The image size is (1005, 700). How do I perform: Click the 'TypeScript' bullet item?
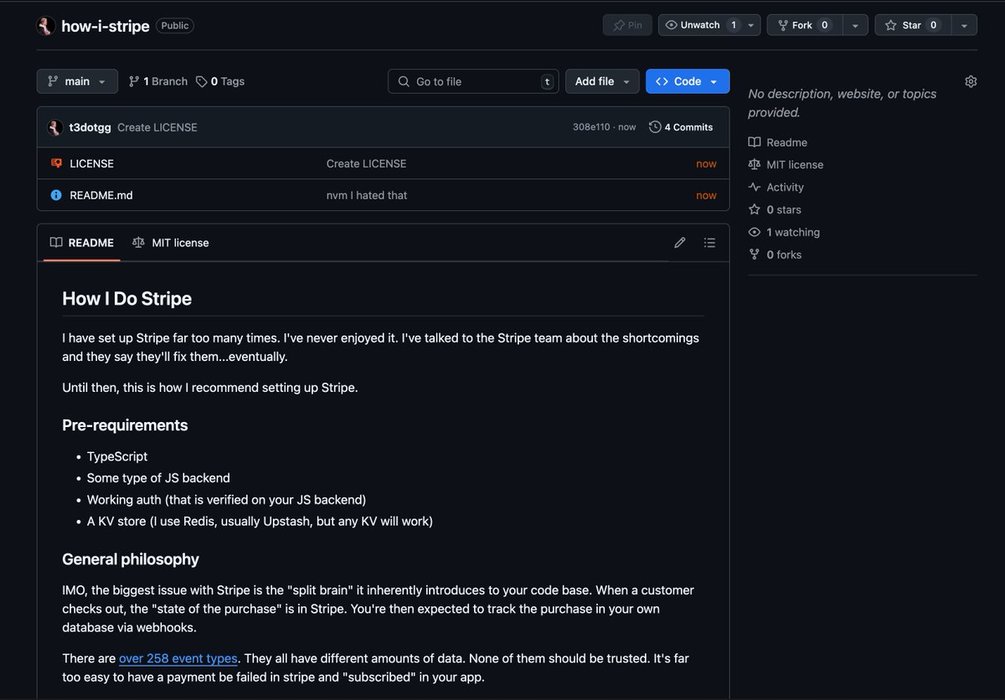[117, 456]
